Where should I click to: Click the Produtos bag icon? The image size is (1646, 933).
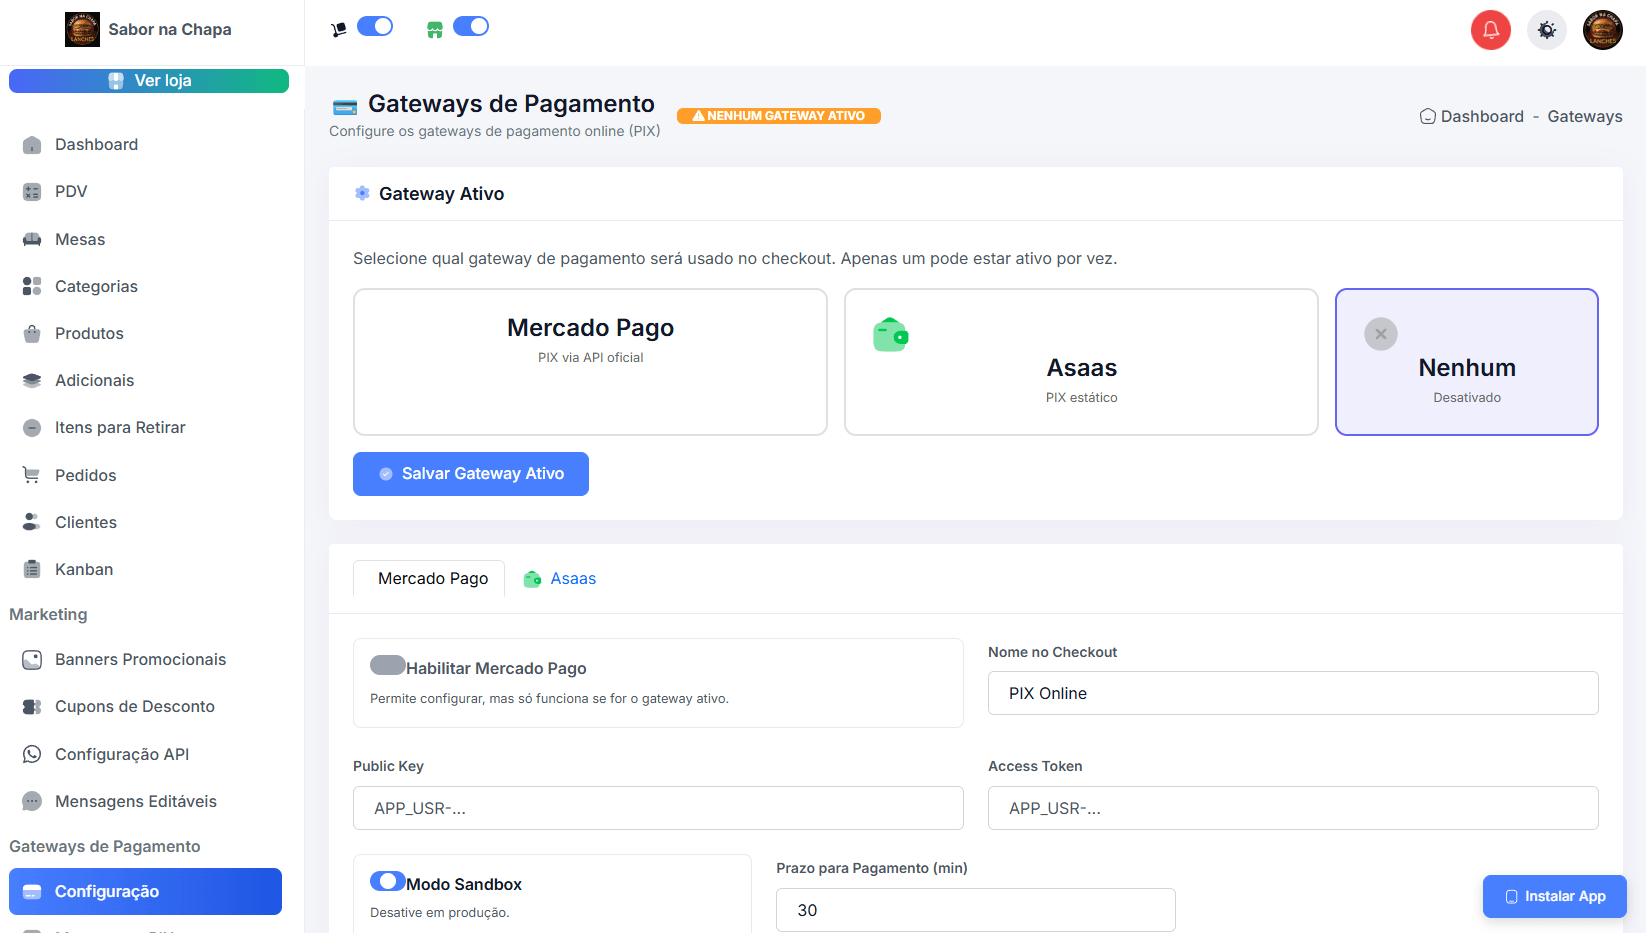click(x=32, y=334)
